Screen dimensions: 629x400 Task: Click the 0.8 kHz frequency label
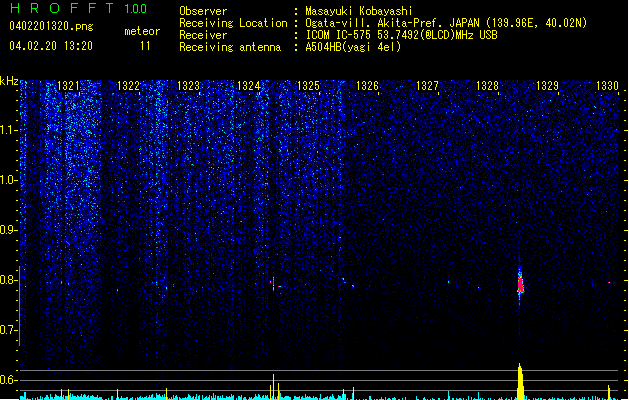tap(8, 280)
